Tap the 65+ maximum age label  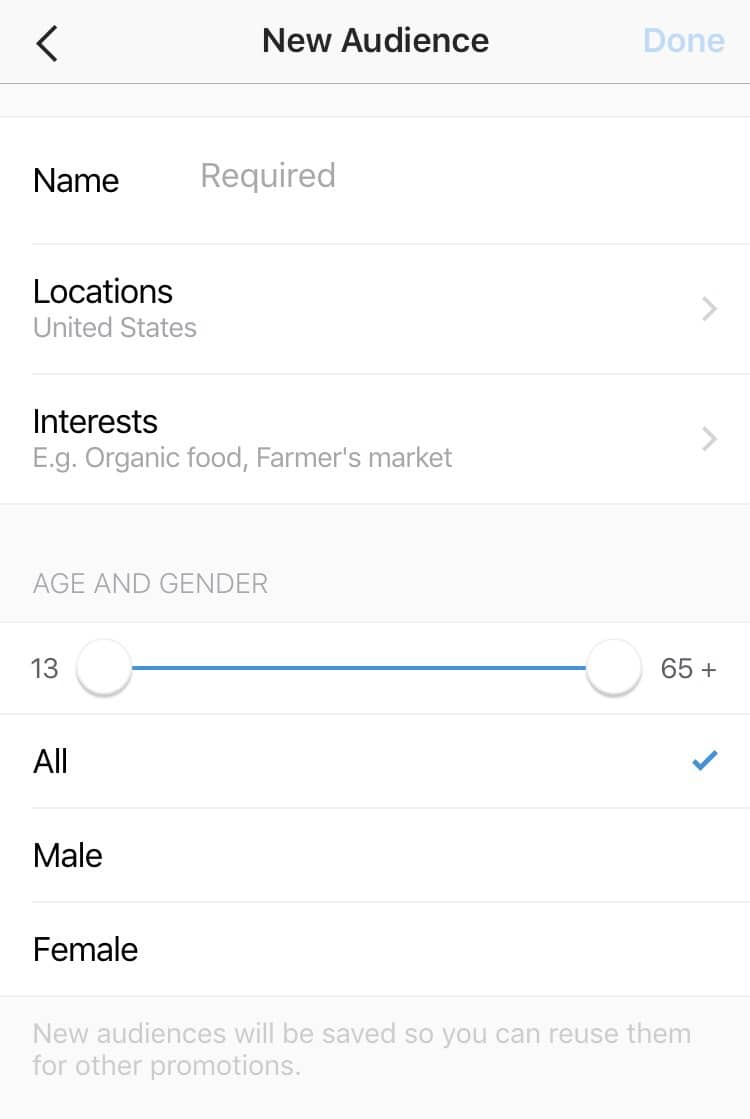688,669
